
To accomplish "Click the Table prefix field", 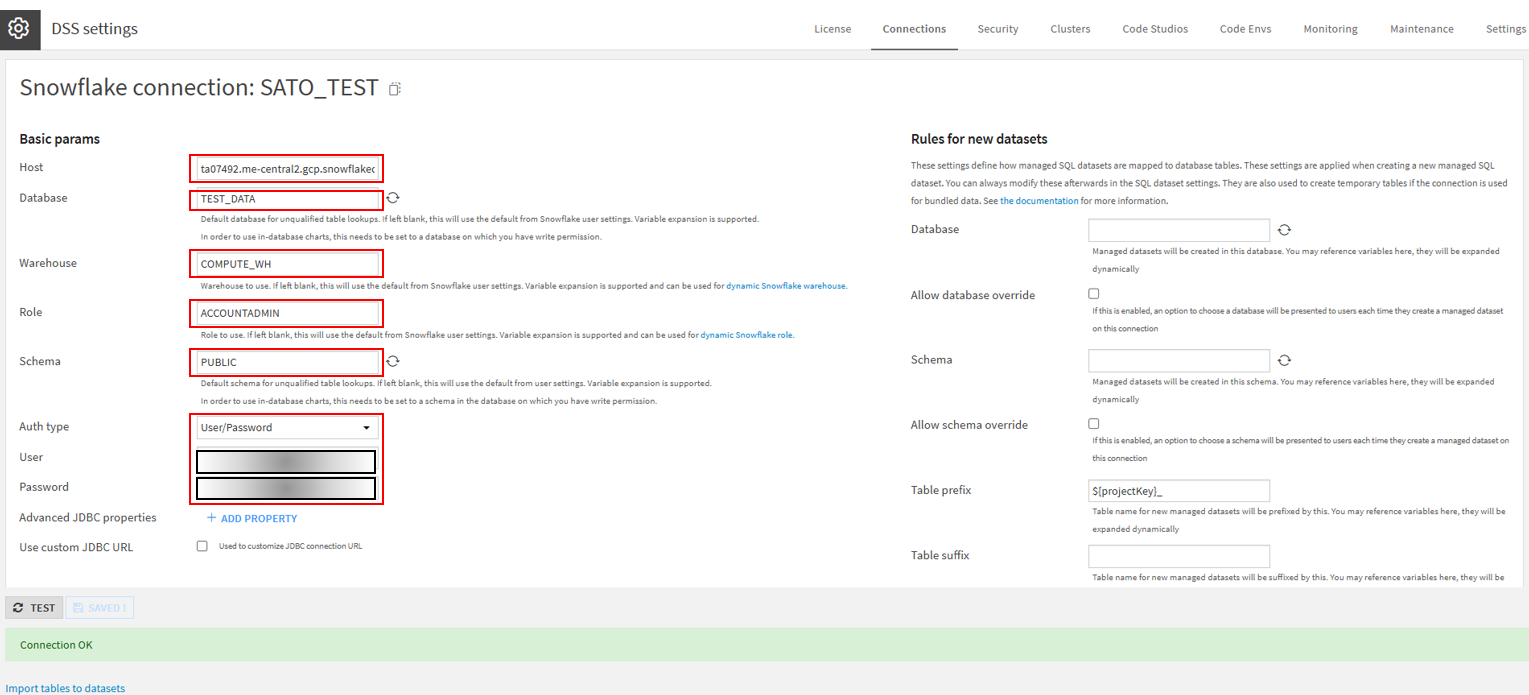I will 1179,491.
